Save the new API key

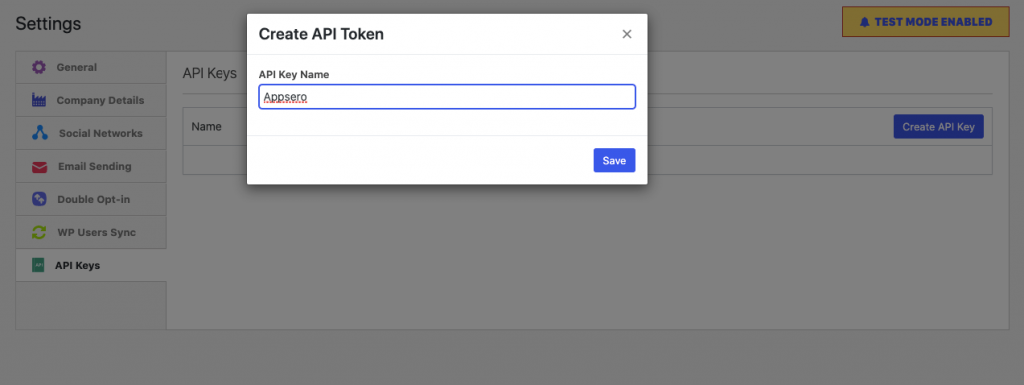(x=614, y=161)
